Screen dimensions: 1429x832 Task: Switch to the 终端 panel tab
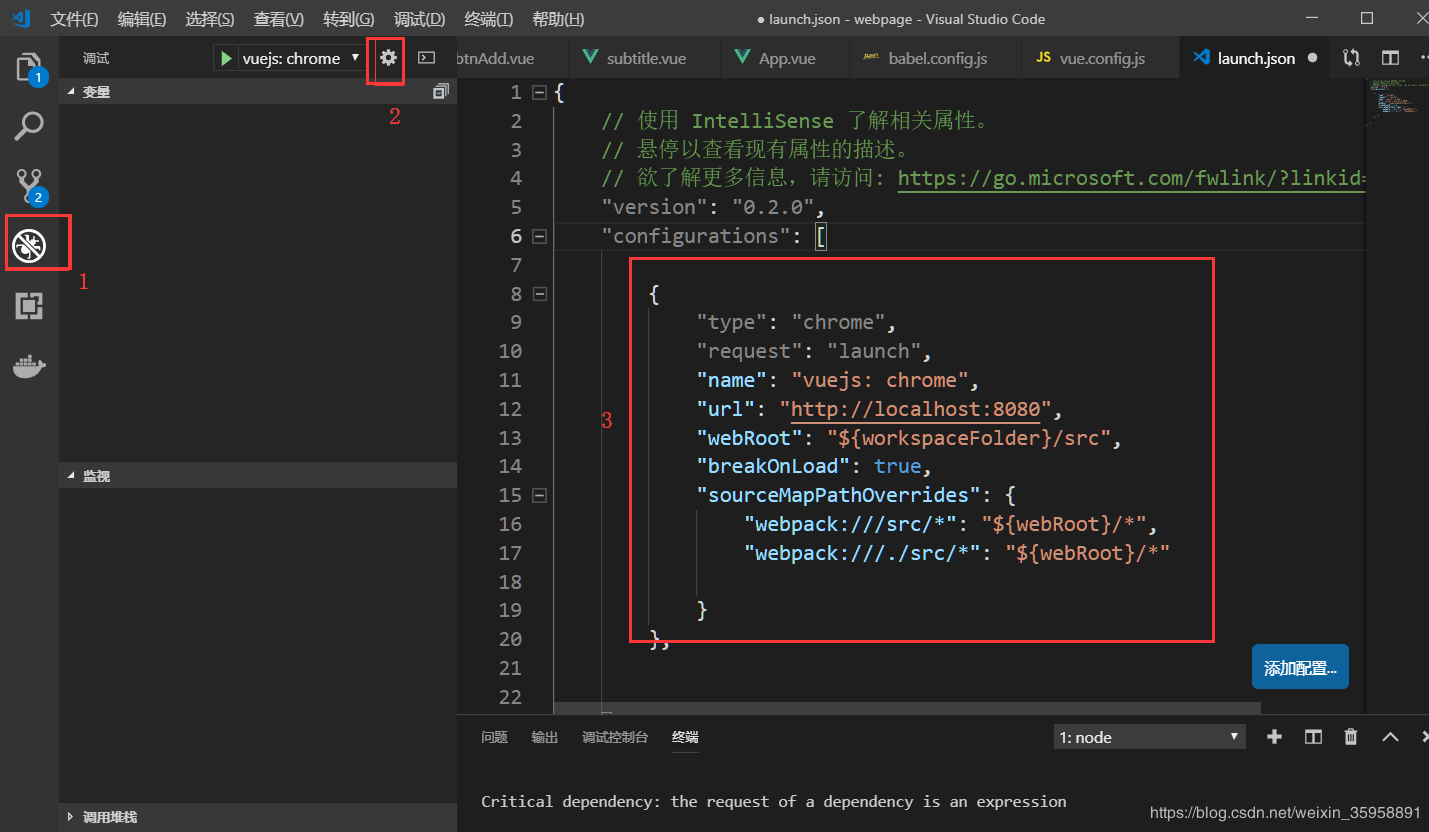pyautogui.click(x=685, y=737)
